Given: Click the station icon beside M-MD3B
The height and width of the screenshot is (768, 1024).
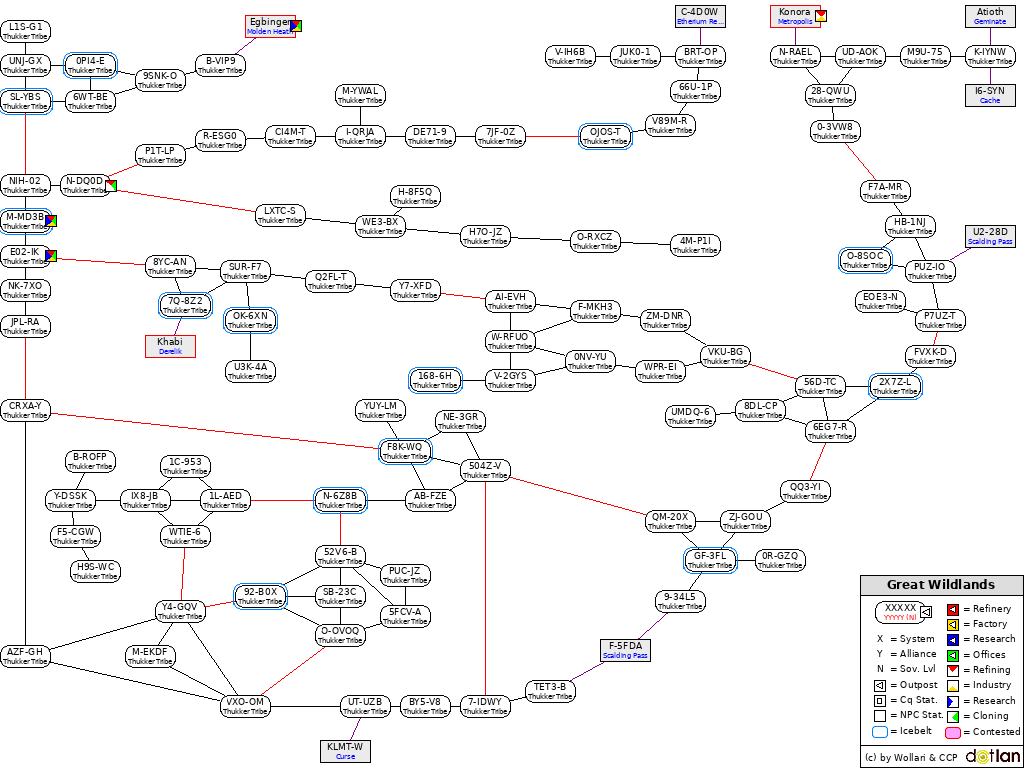Looking at the screenshot, I should (x=51, y=221).
